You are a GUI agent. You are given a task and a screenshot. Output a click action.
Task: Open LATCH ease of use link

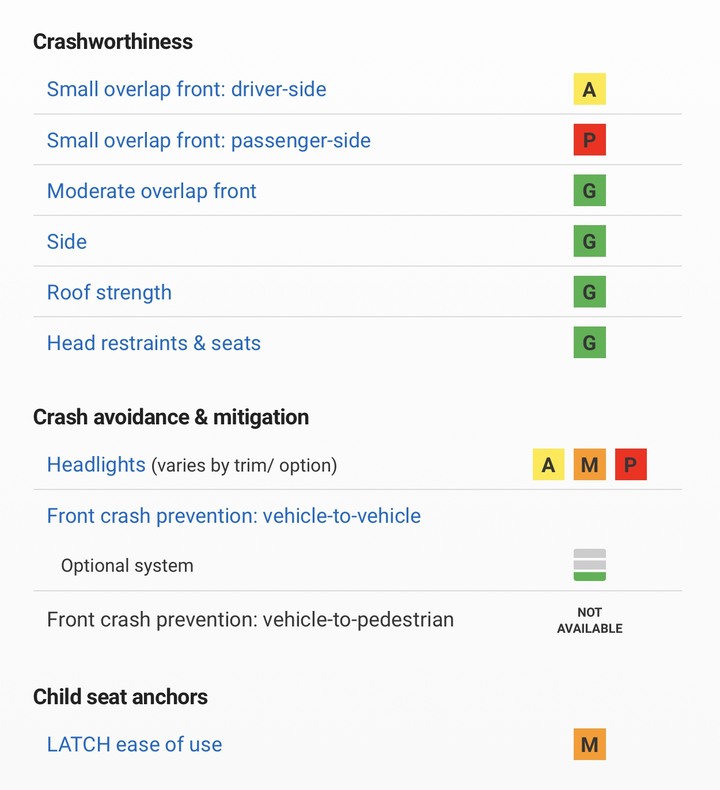coord(135,744)
